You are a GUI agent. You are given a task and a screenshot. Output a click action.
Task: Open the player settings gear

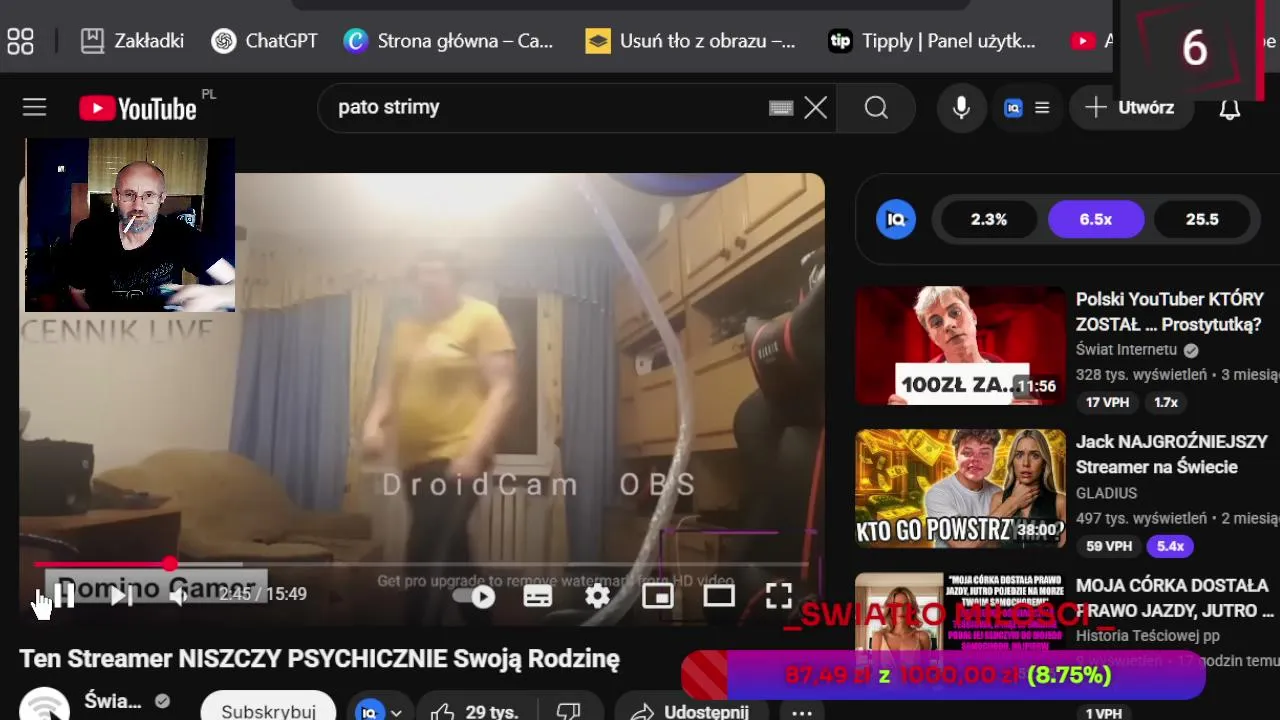598,597
